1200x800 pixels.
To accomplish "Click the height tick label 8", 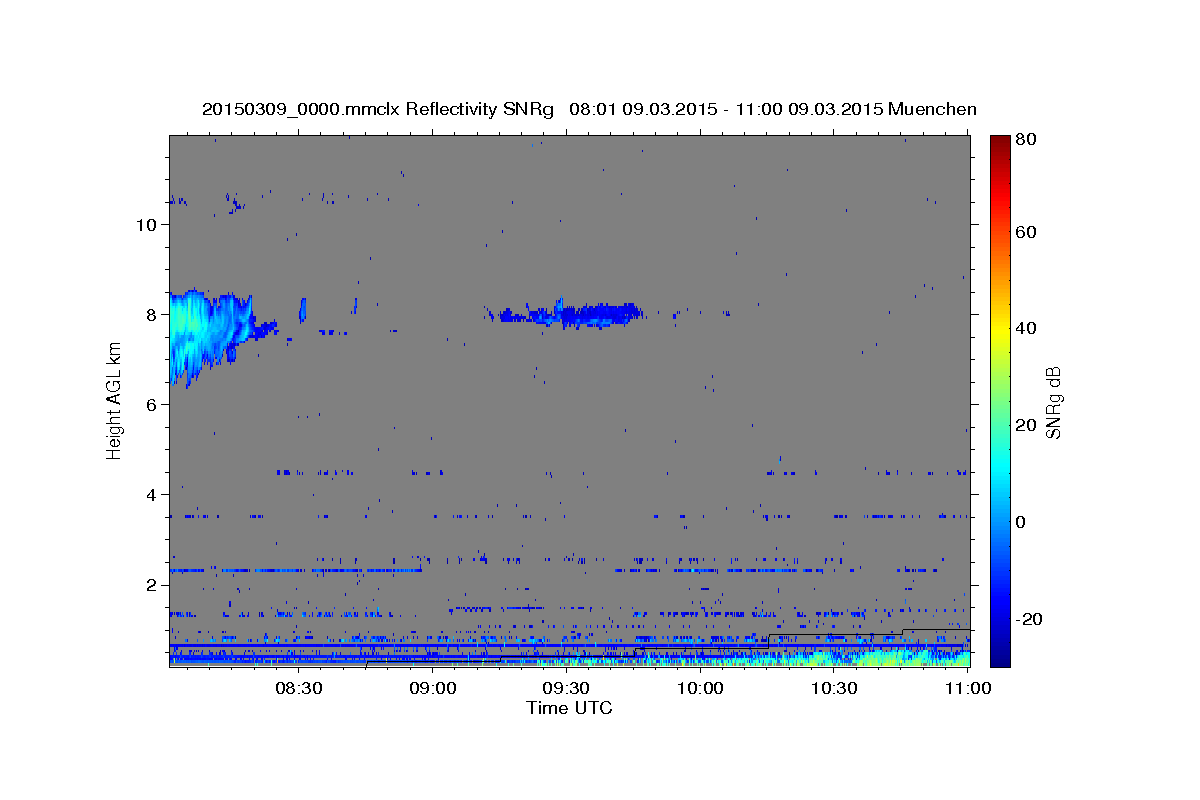I will coord(152,315).
